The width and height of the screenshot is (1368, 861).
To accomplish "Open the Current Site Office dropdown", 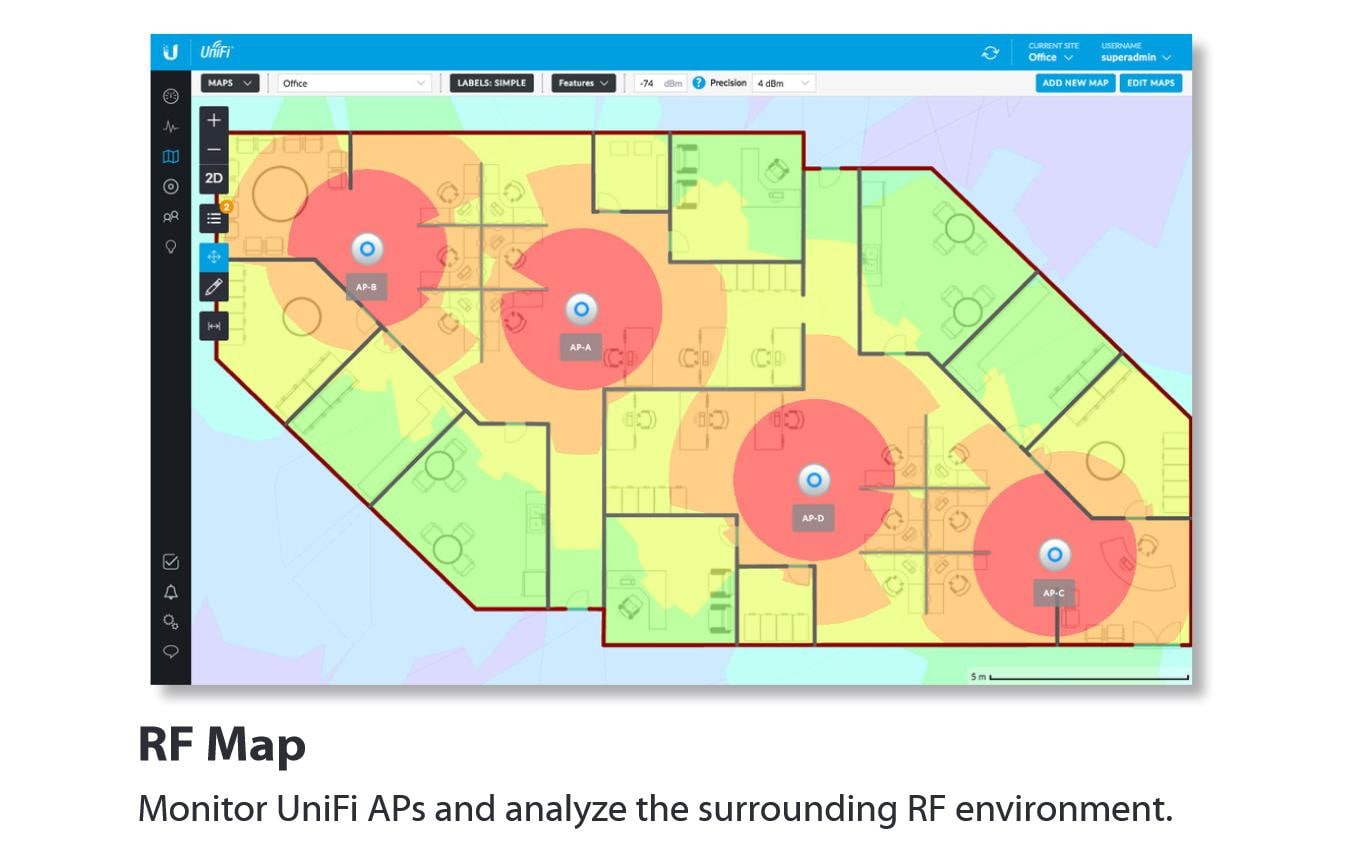I will click(1051, 52).
